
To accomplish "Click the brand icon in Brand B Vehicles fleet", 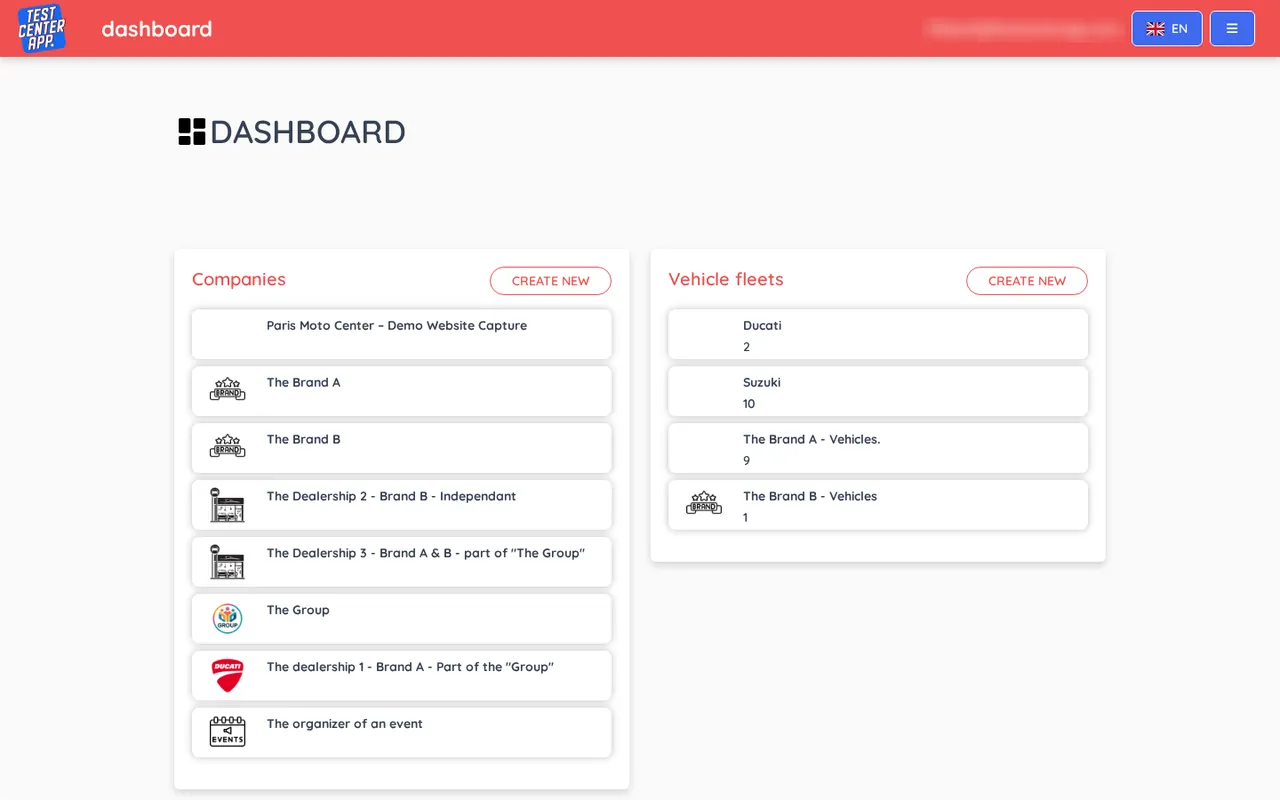I will pos(704,504).
